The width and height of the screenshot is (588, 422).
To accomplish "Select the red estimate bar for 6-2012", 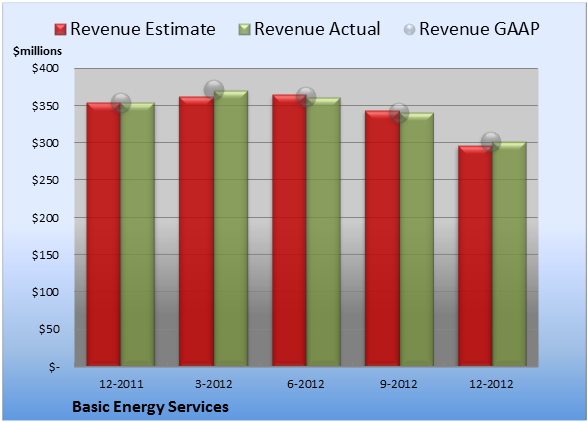I will [290, 230].
